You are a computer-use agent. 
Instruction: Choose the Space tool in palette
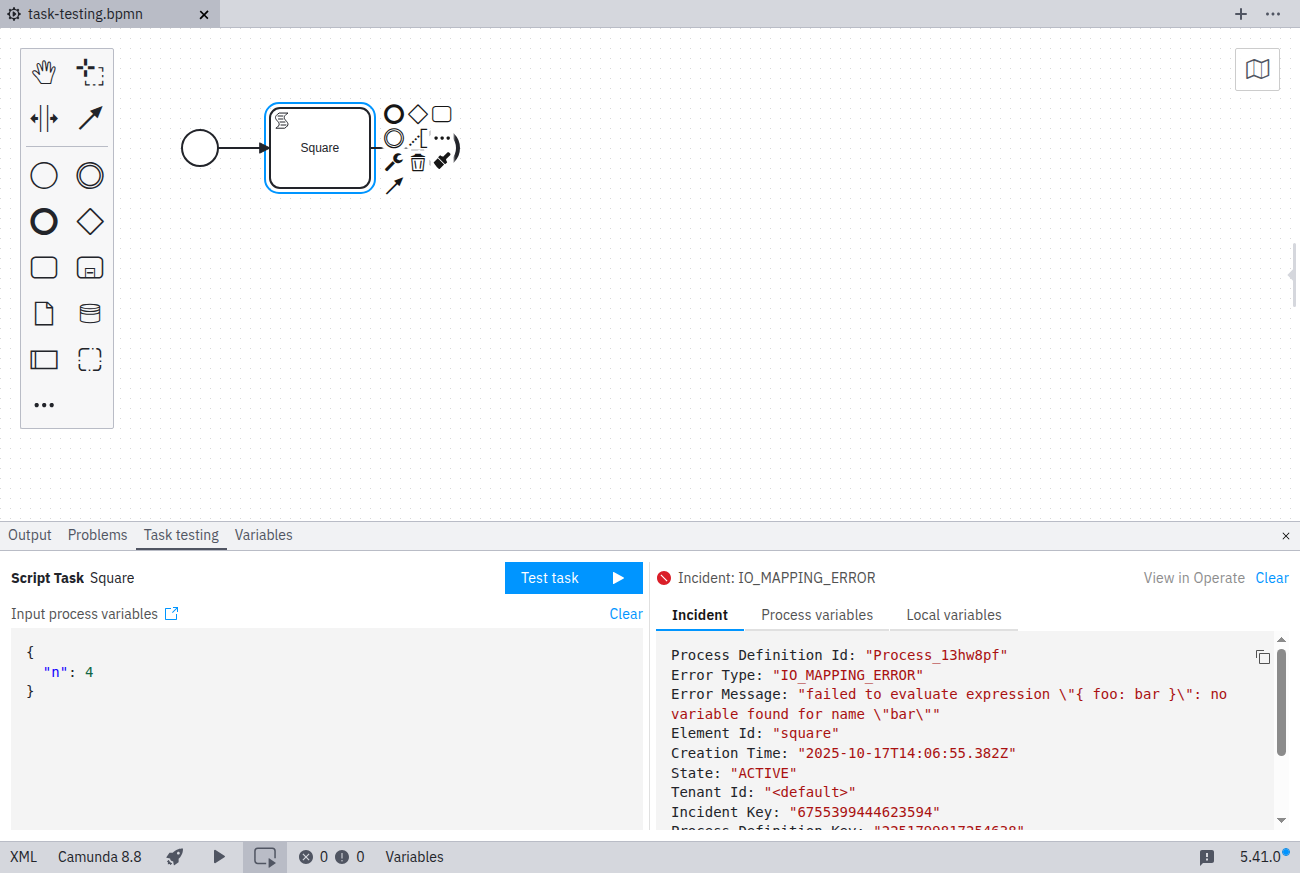pos(44,119)
